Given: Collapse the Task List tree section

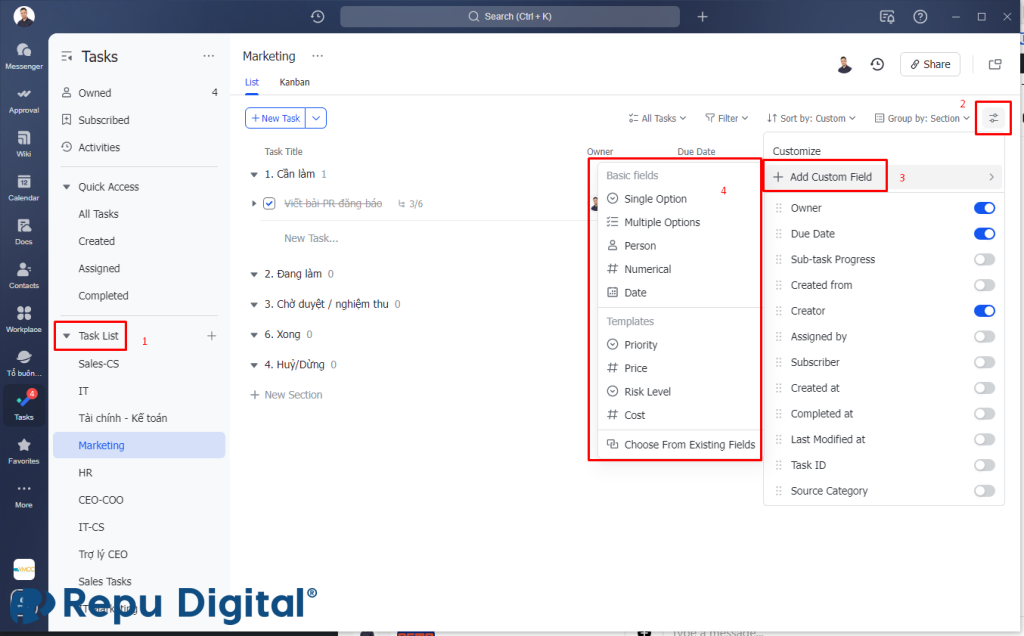Looking at the screenshot, I should pyautogui.click(x=66, y=336).
